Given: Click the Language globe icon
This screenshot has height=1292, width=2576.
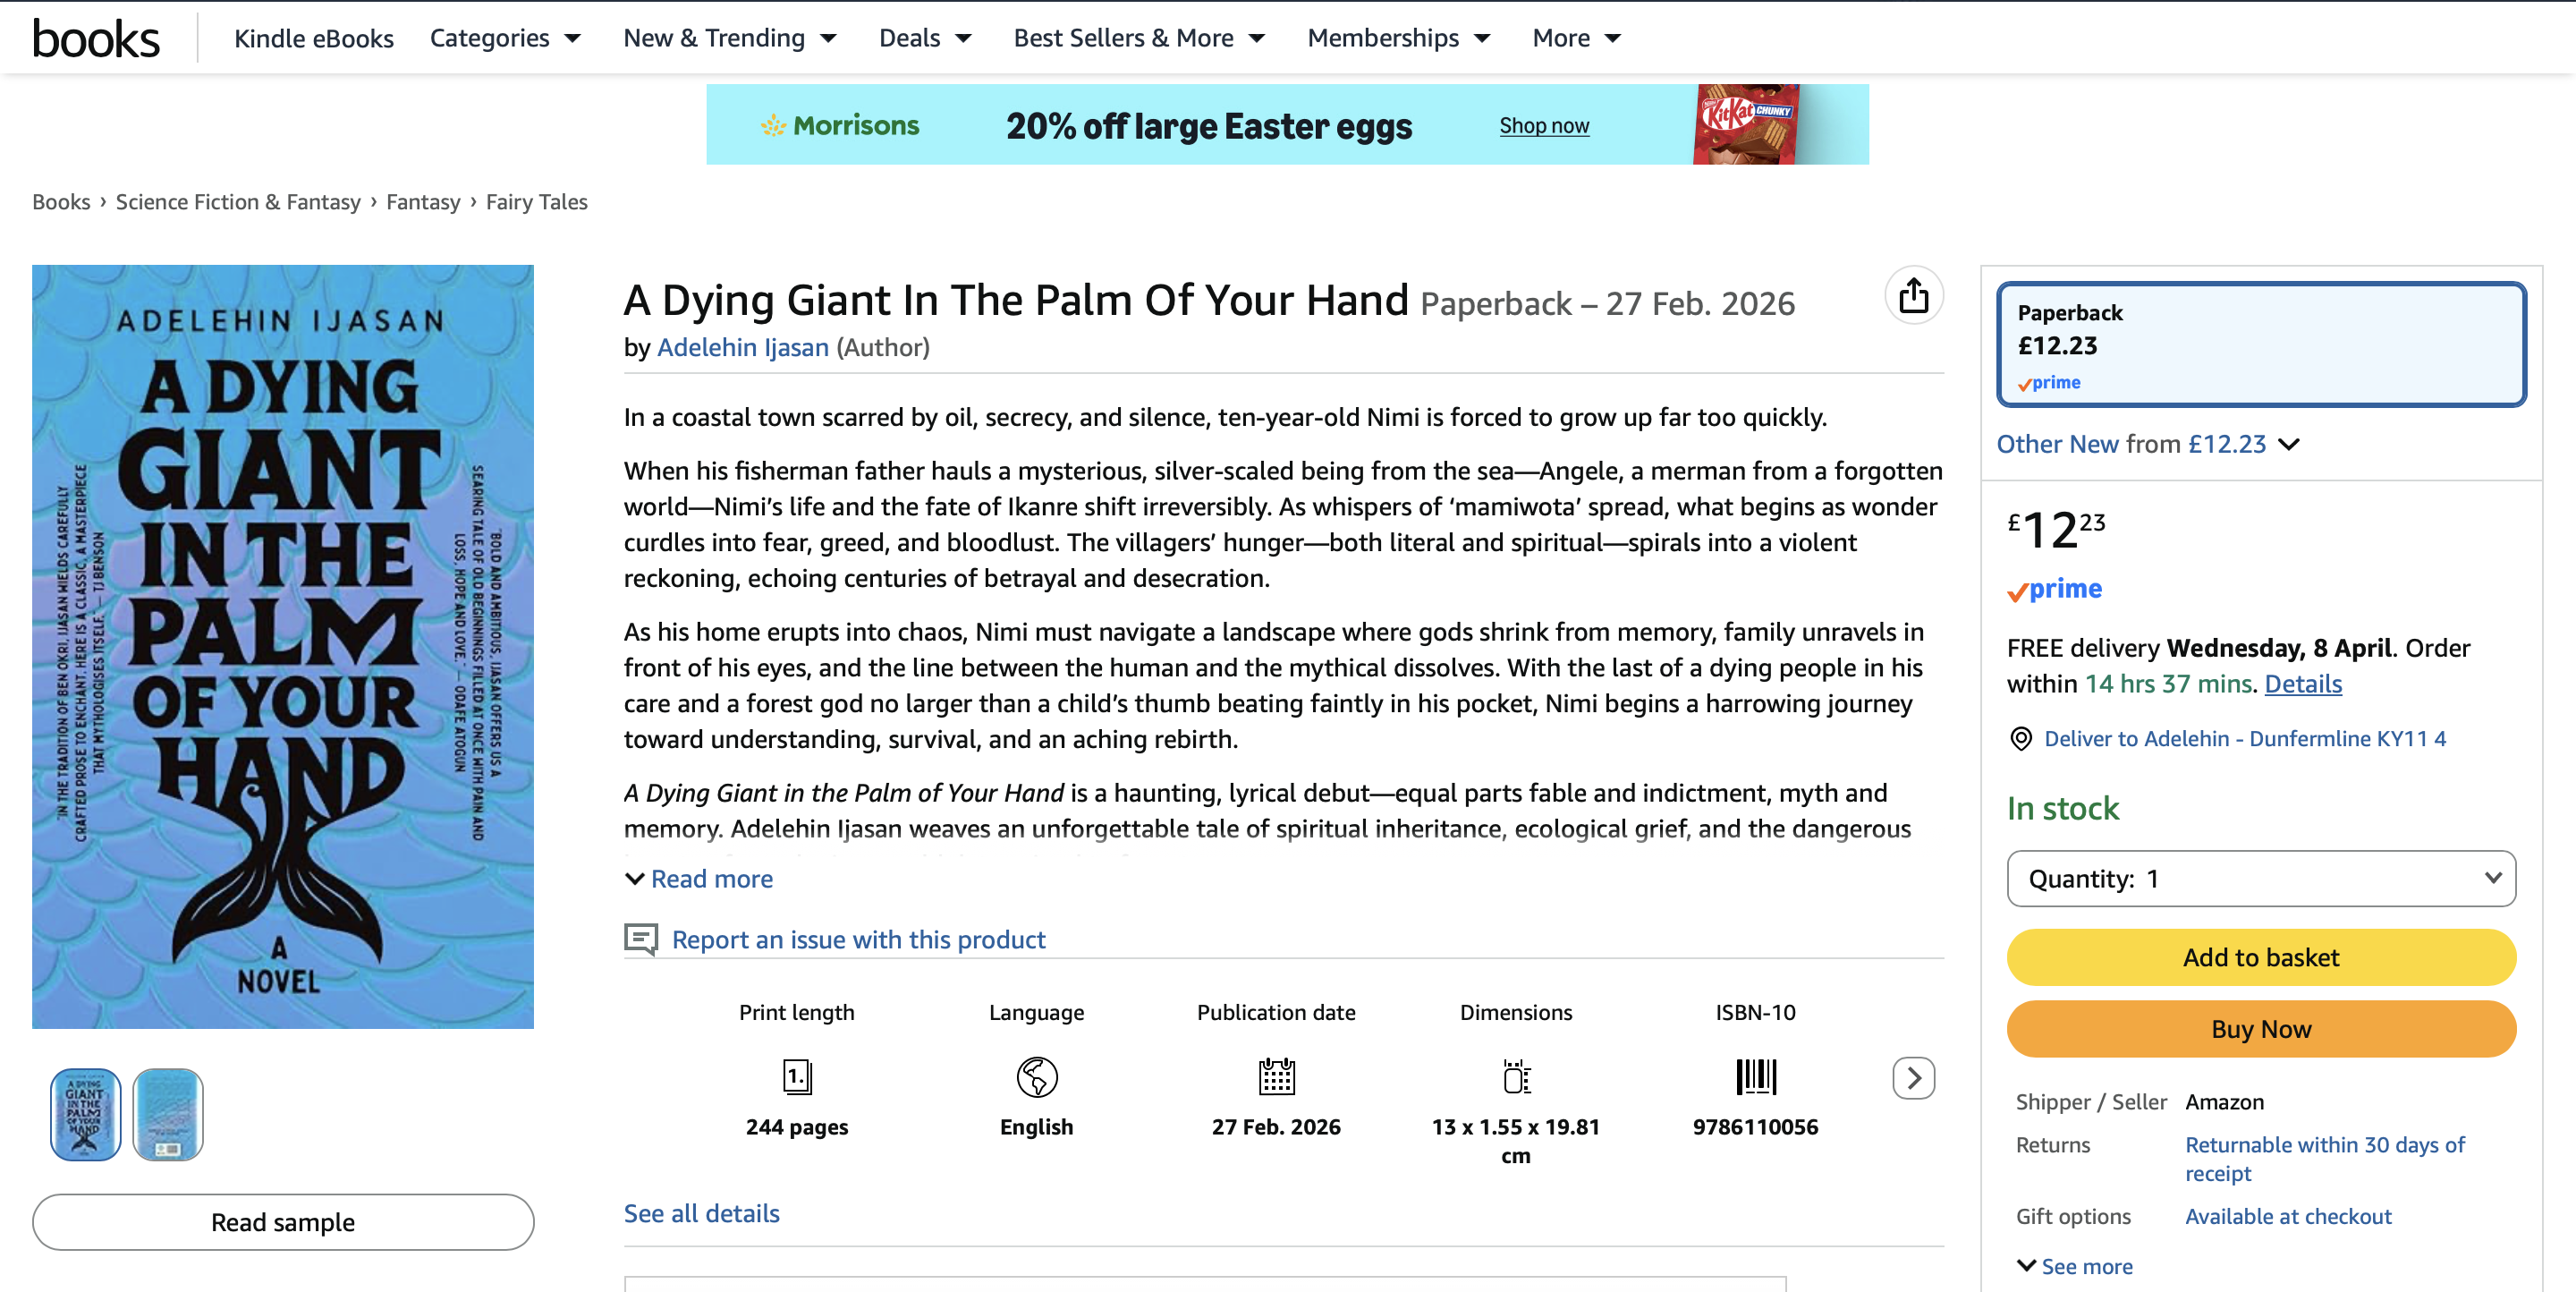Looking at the screenshot, I should [1036, 1077].
